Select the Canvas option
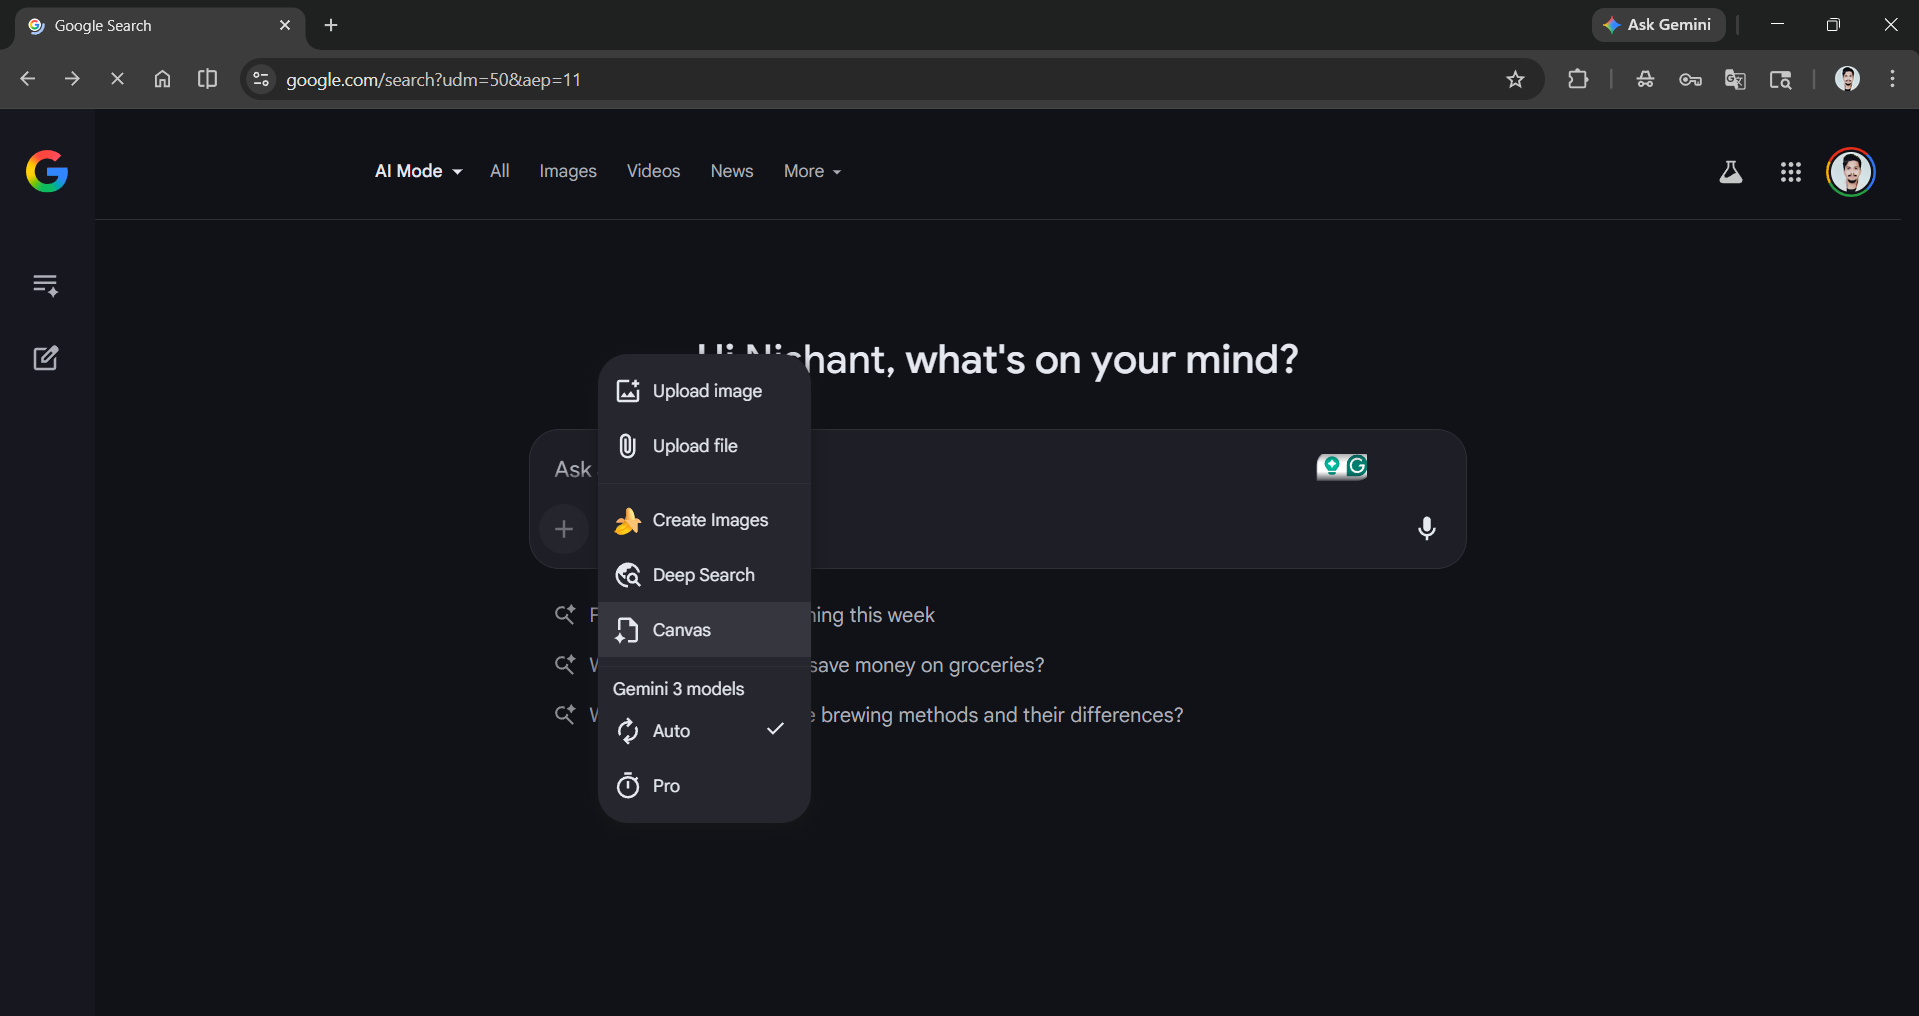This screenshot has width=1919, height=1016. coord(681,629)
